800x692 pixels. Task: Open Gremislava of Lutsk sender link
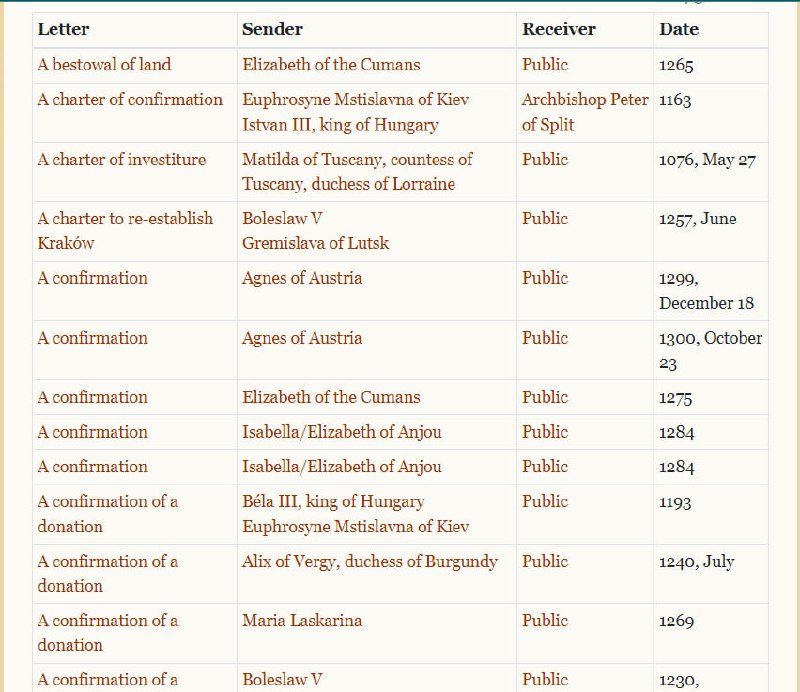pos(315,243)
